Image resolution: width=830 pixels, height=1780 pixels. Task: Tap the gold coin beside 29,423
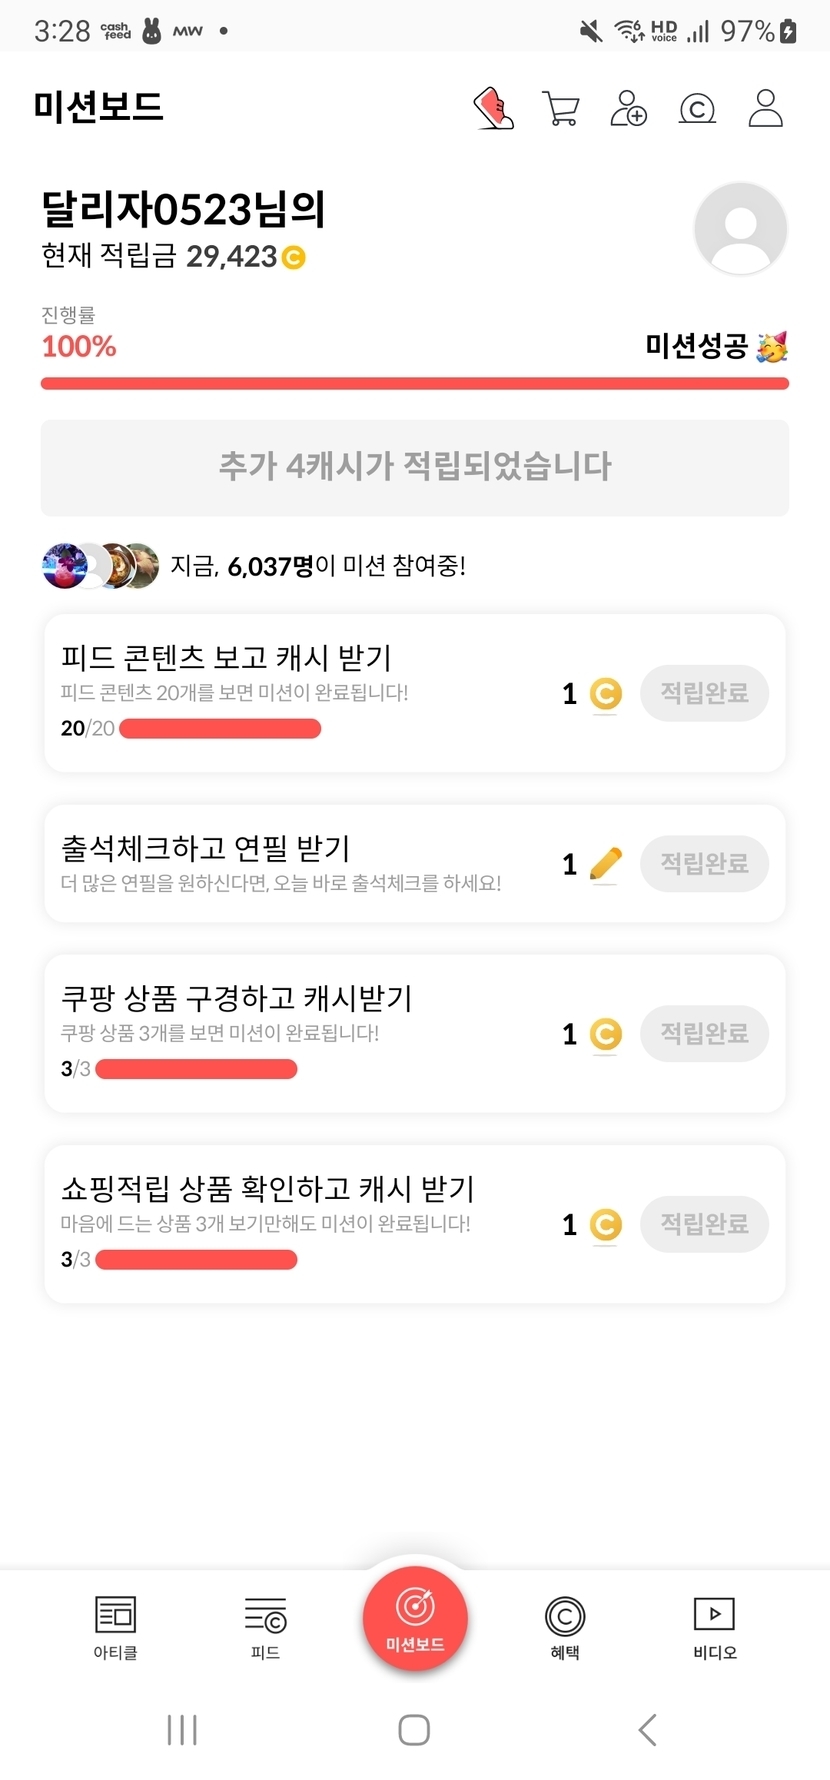(x=293, y=258)
